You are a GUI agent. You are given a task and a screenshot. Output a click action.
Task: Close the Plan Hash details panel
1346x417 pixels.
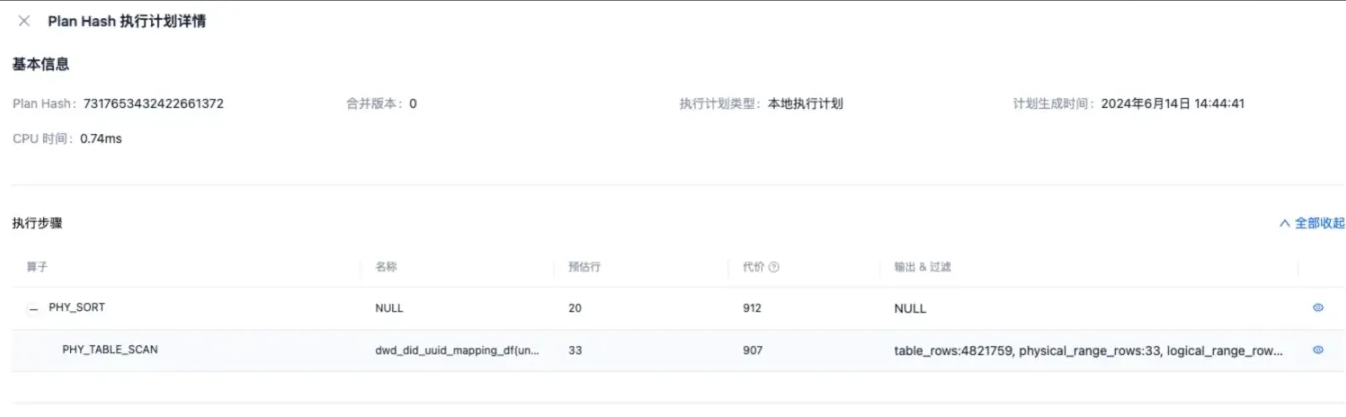pyautogui.click(x=24, y=21)
